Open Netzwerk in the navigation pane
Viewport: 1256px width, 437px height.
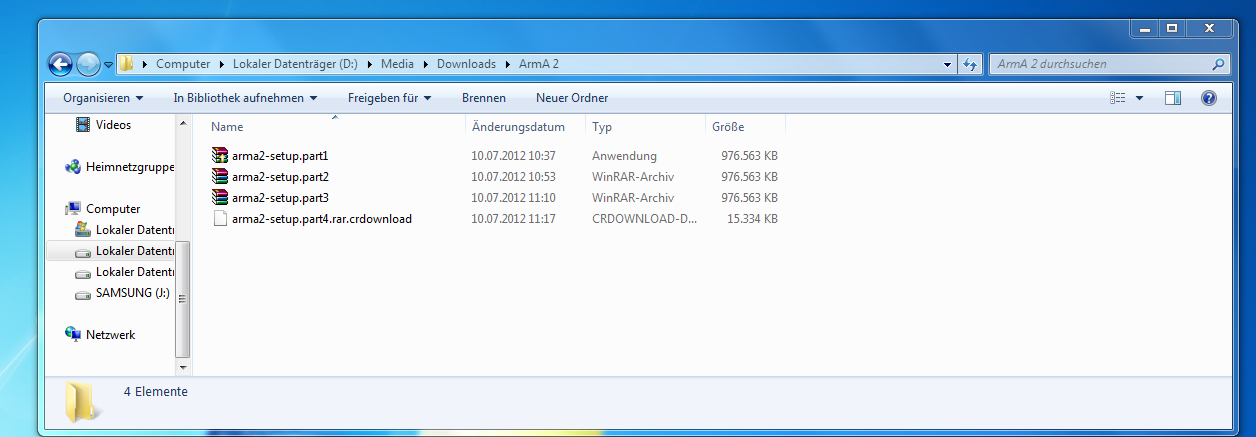pos(111,335)
